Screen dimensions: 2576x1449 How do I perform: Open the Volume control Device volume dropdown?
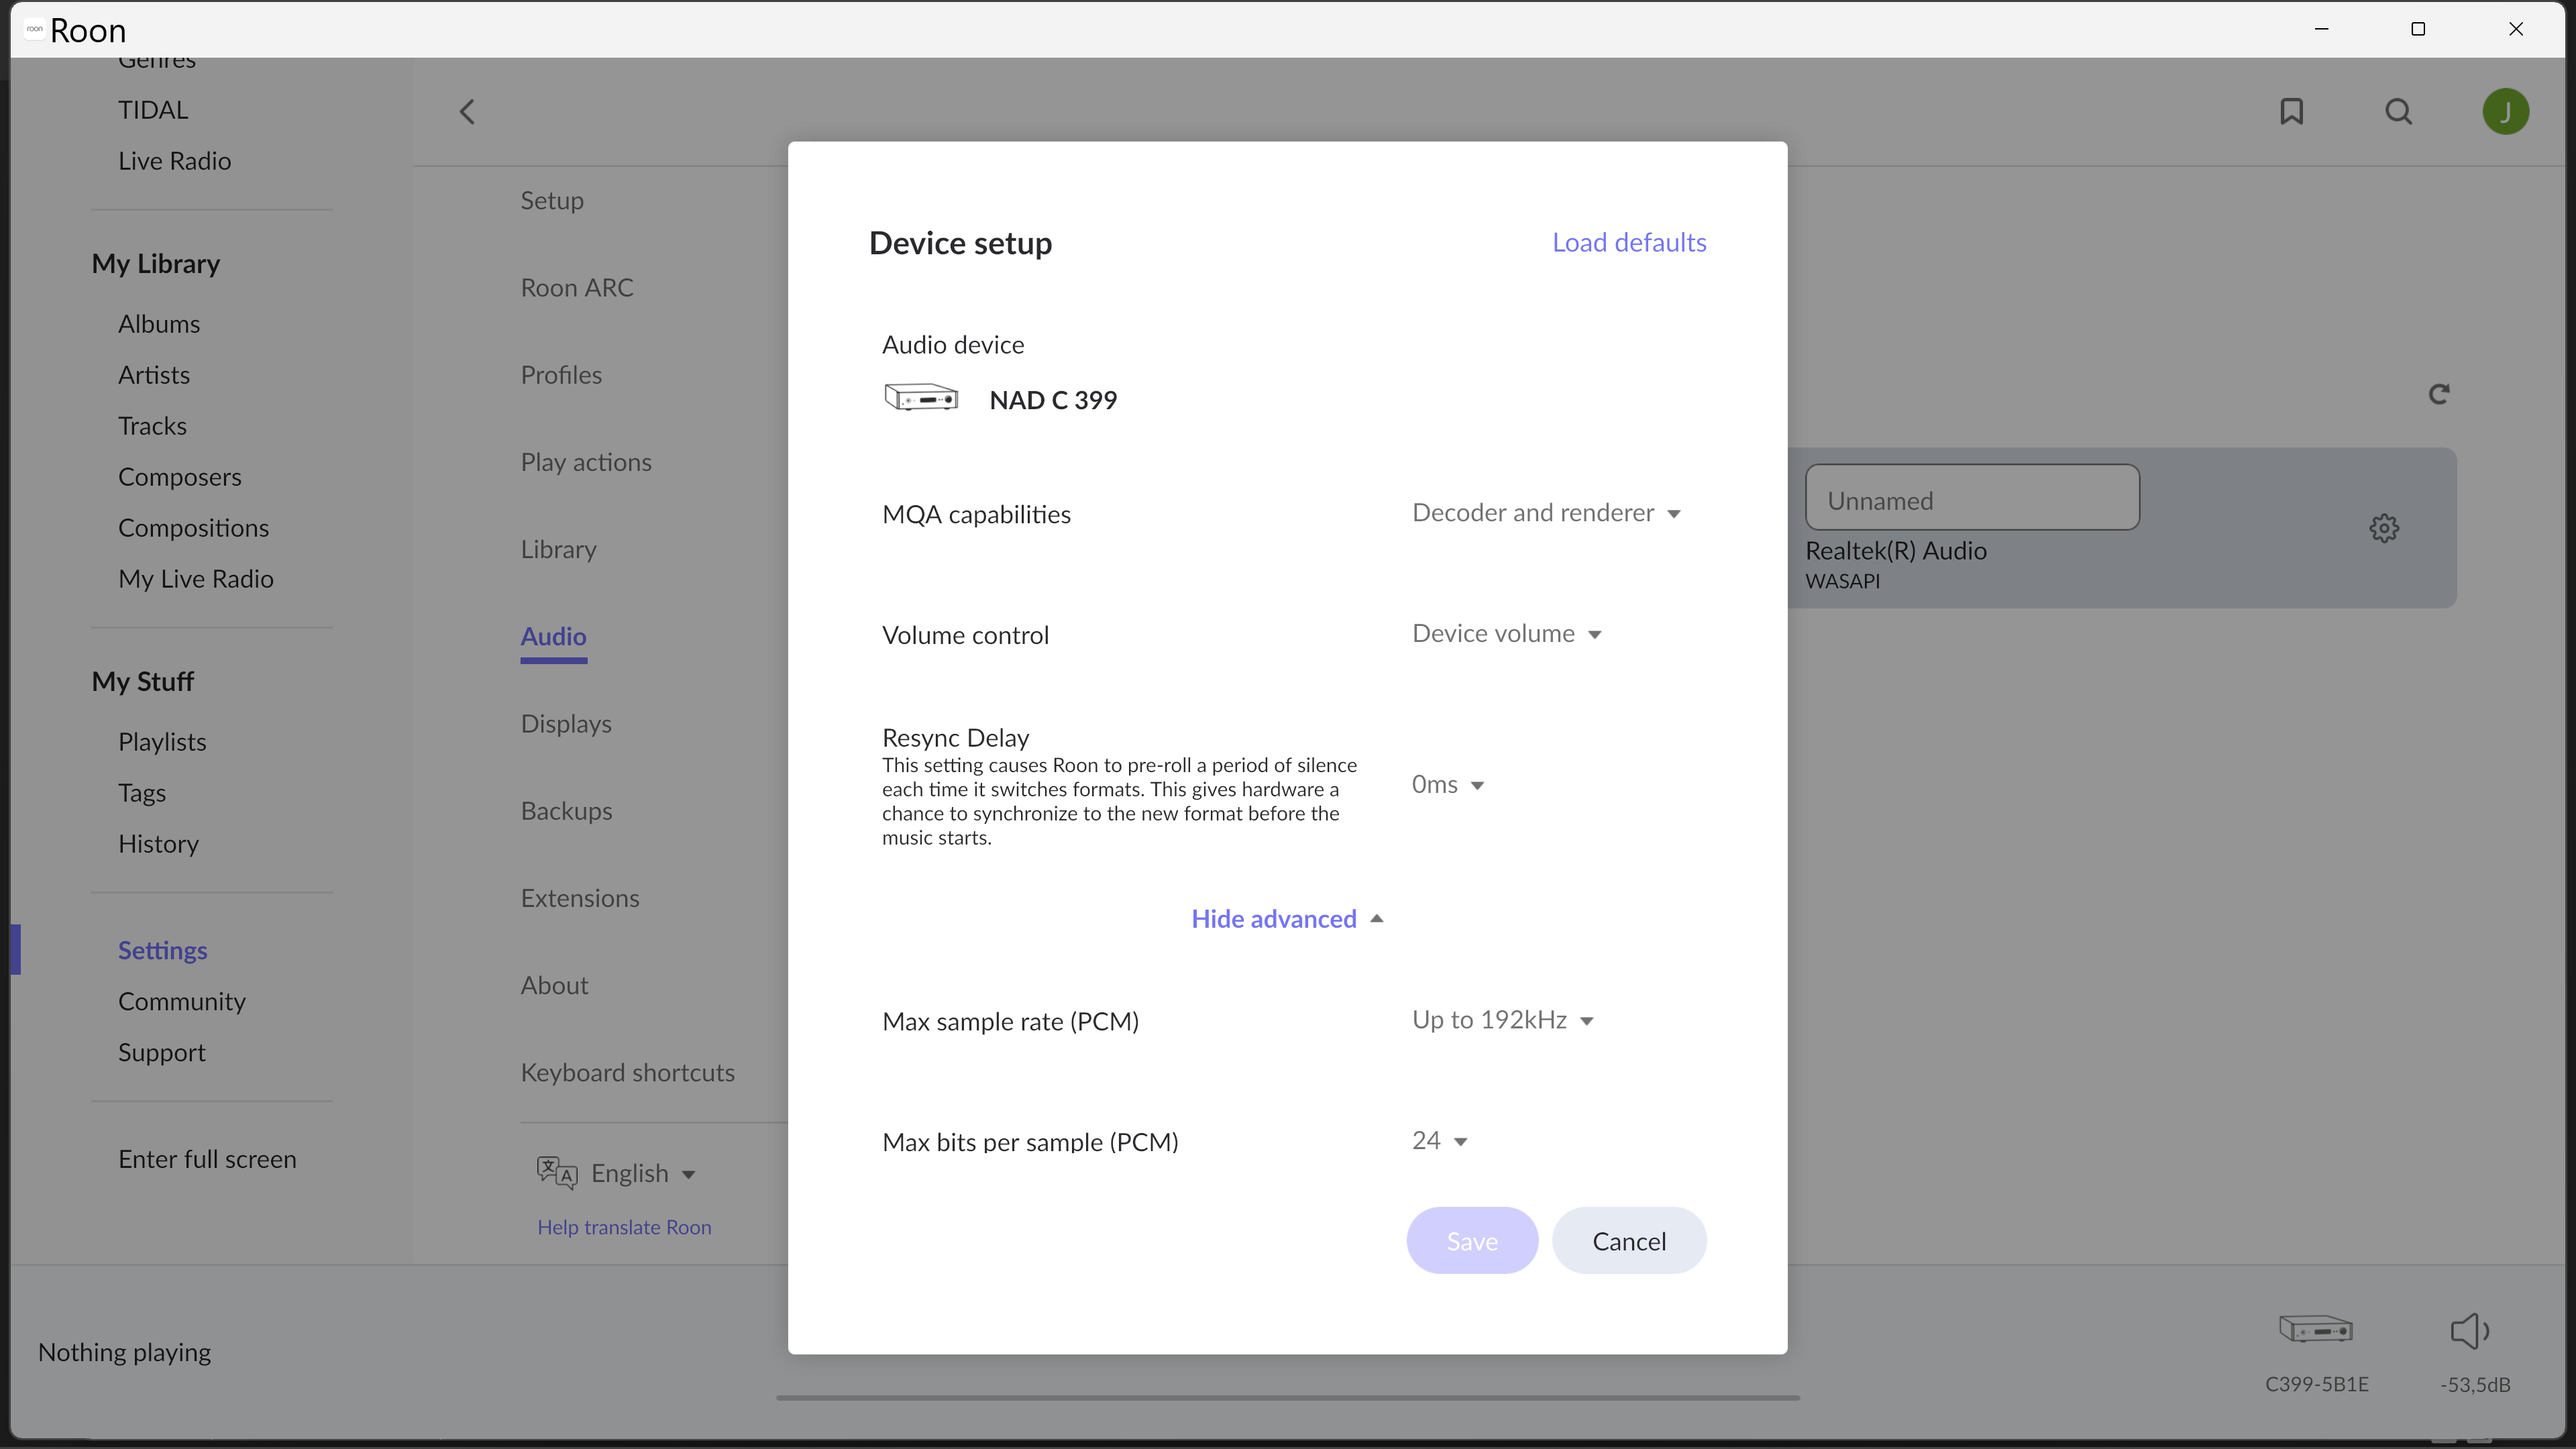1506,634
